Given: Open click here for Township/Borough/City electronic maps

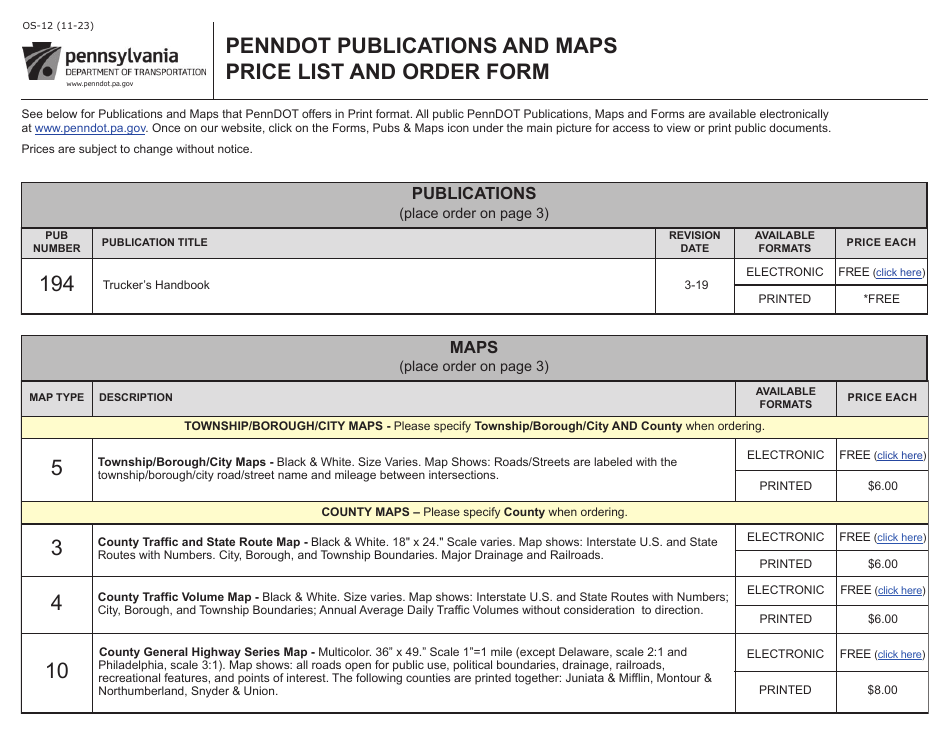Looking at the screenshot, I should (x=898, y=455).
